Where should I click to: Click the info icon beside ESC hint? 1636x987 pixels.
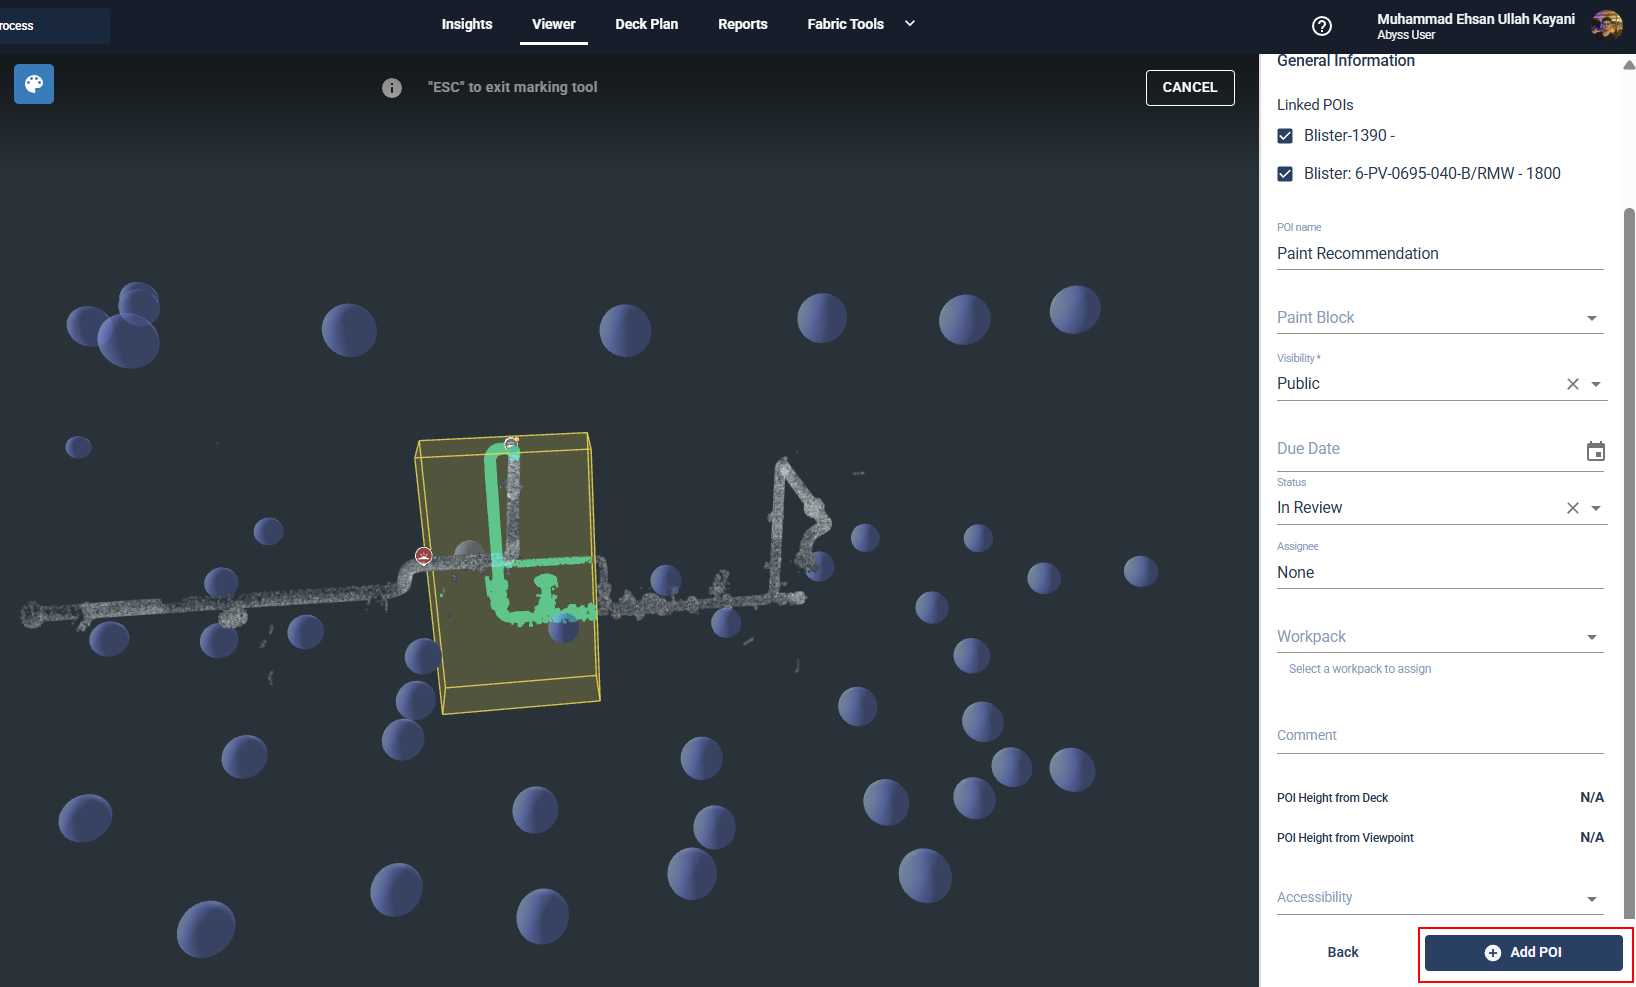click(392, 88)
